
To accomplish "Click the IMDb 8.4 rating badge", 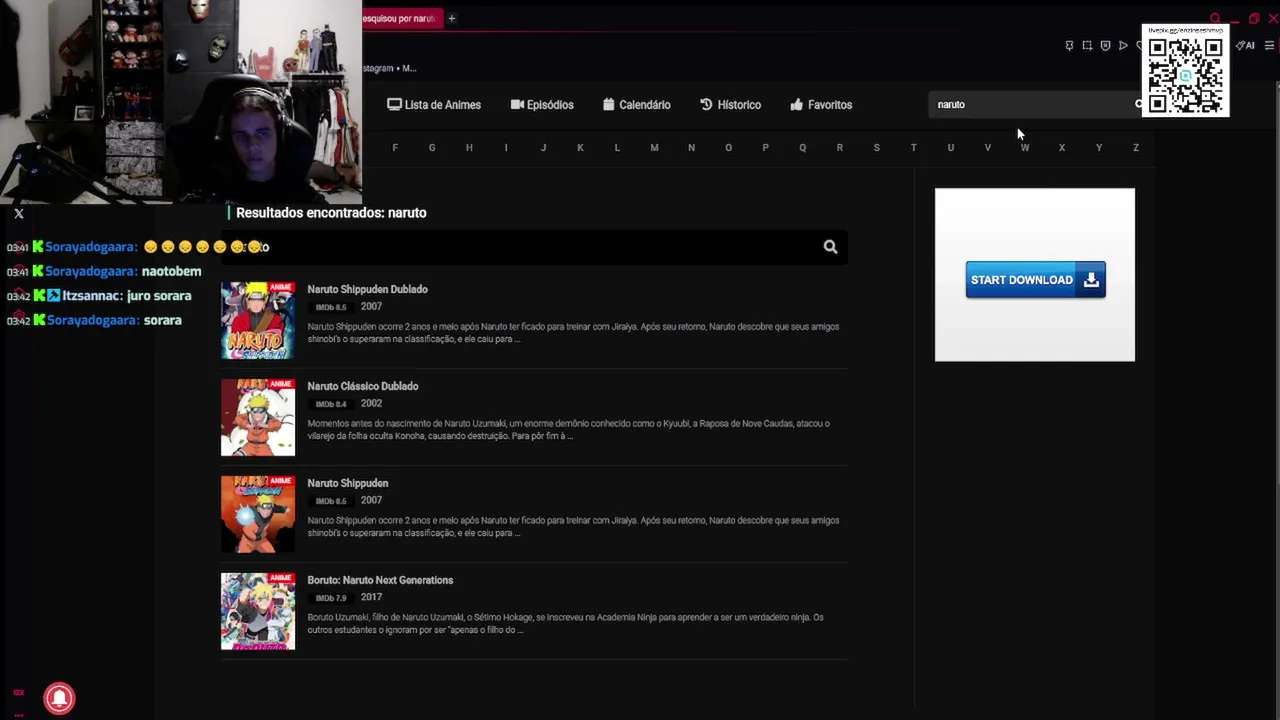I will (330, 404).
